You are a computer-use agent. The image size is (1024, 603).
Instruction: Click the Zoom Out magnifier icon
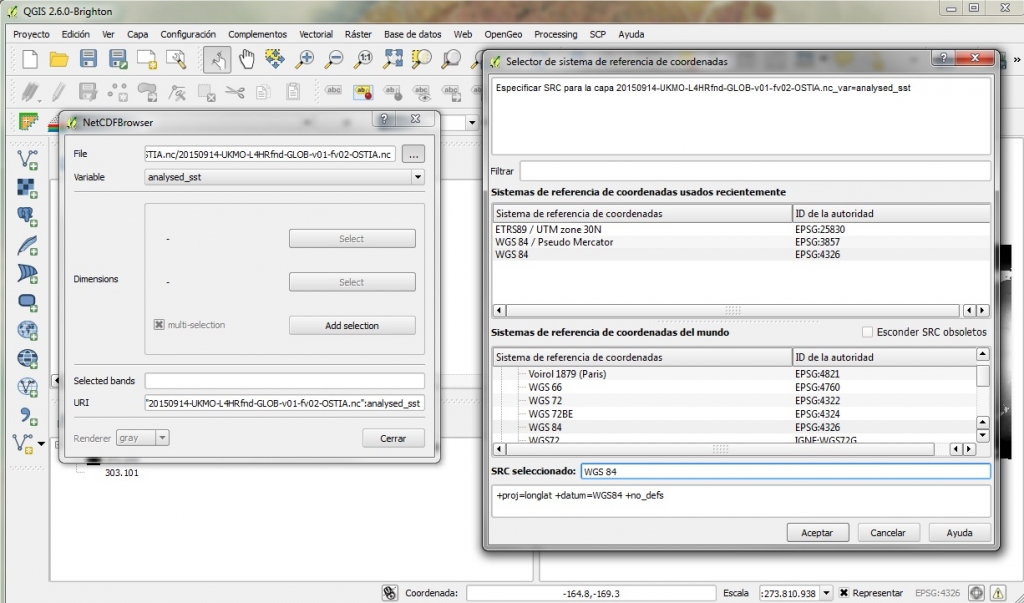(x=334, y=59)
